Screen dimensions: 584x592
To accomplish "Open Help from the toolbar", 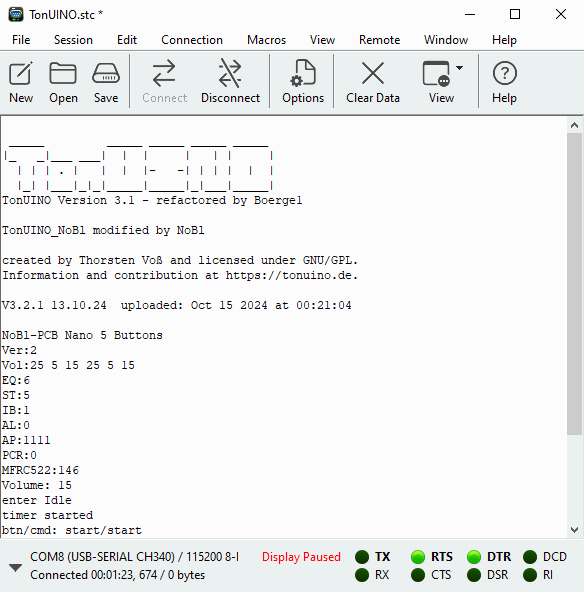I will click(x=504, y=82).
